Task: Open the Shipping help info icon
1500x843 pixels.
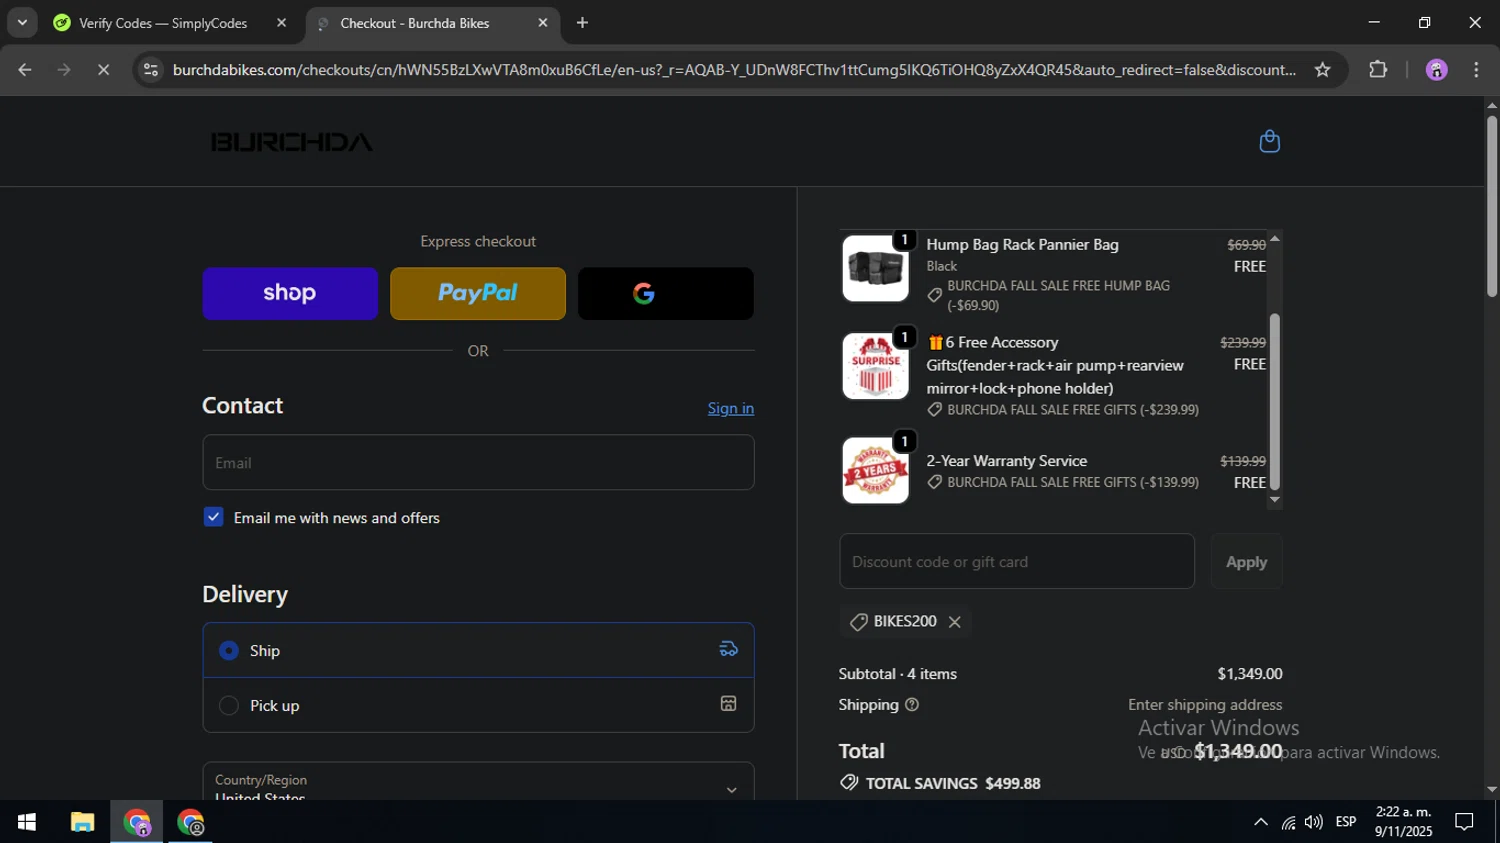Action: click(912, 705)
